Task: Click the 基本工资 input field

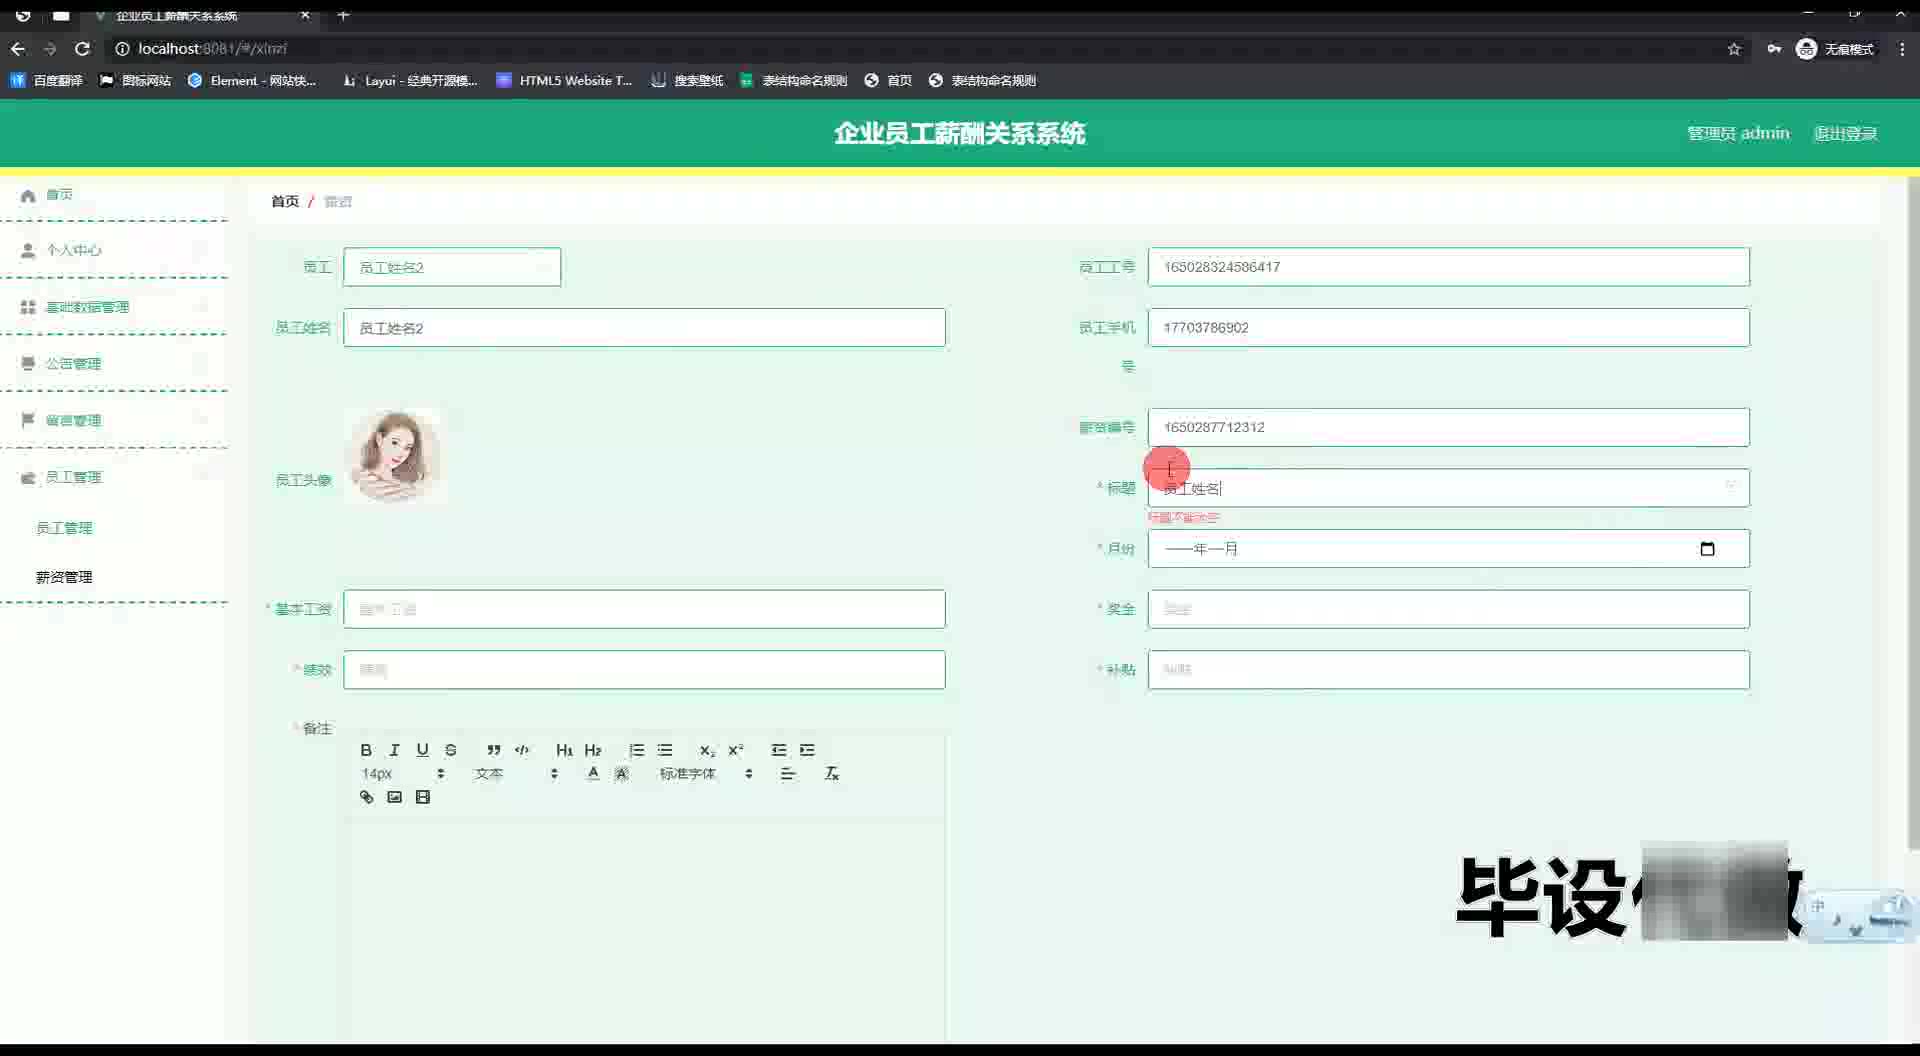Action: click(x=644, y=609)
